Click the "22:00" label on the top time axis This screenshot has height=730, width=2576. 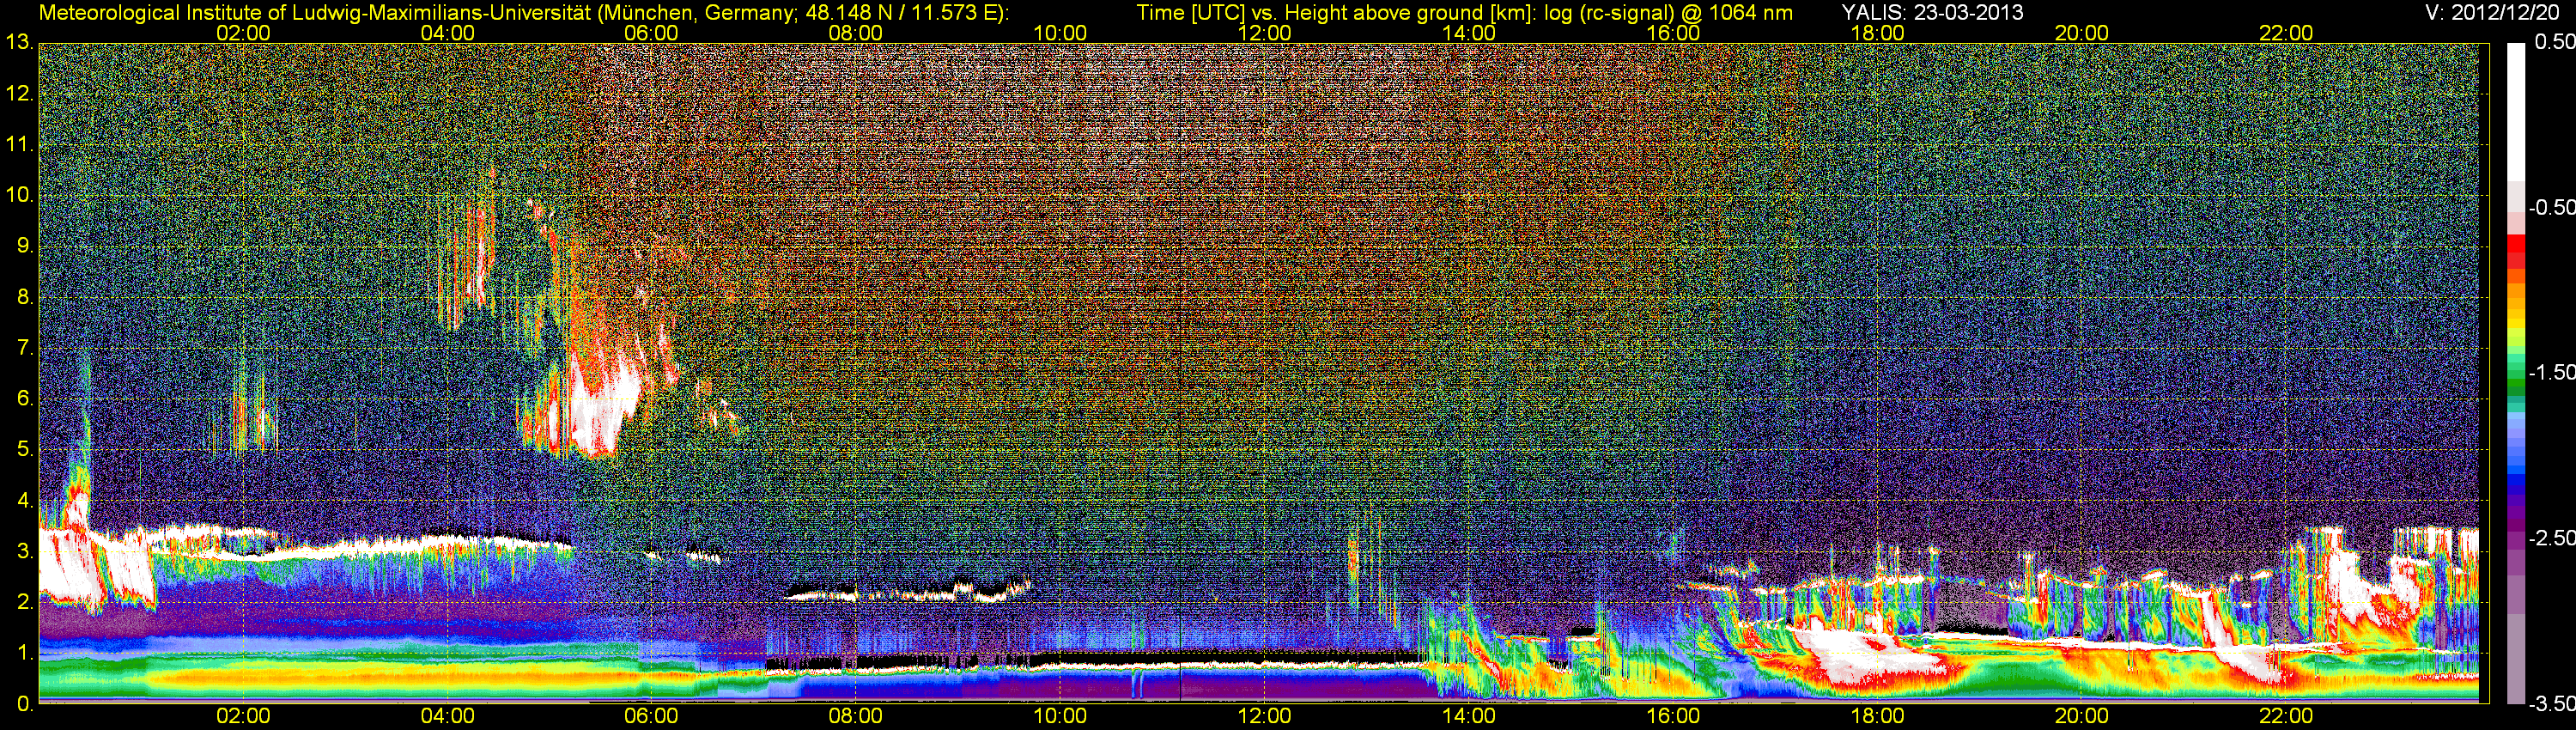(2286, 33)
